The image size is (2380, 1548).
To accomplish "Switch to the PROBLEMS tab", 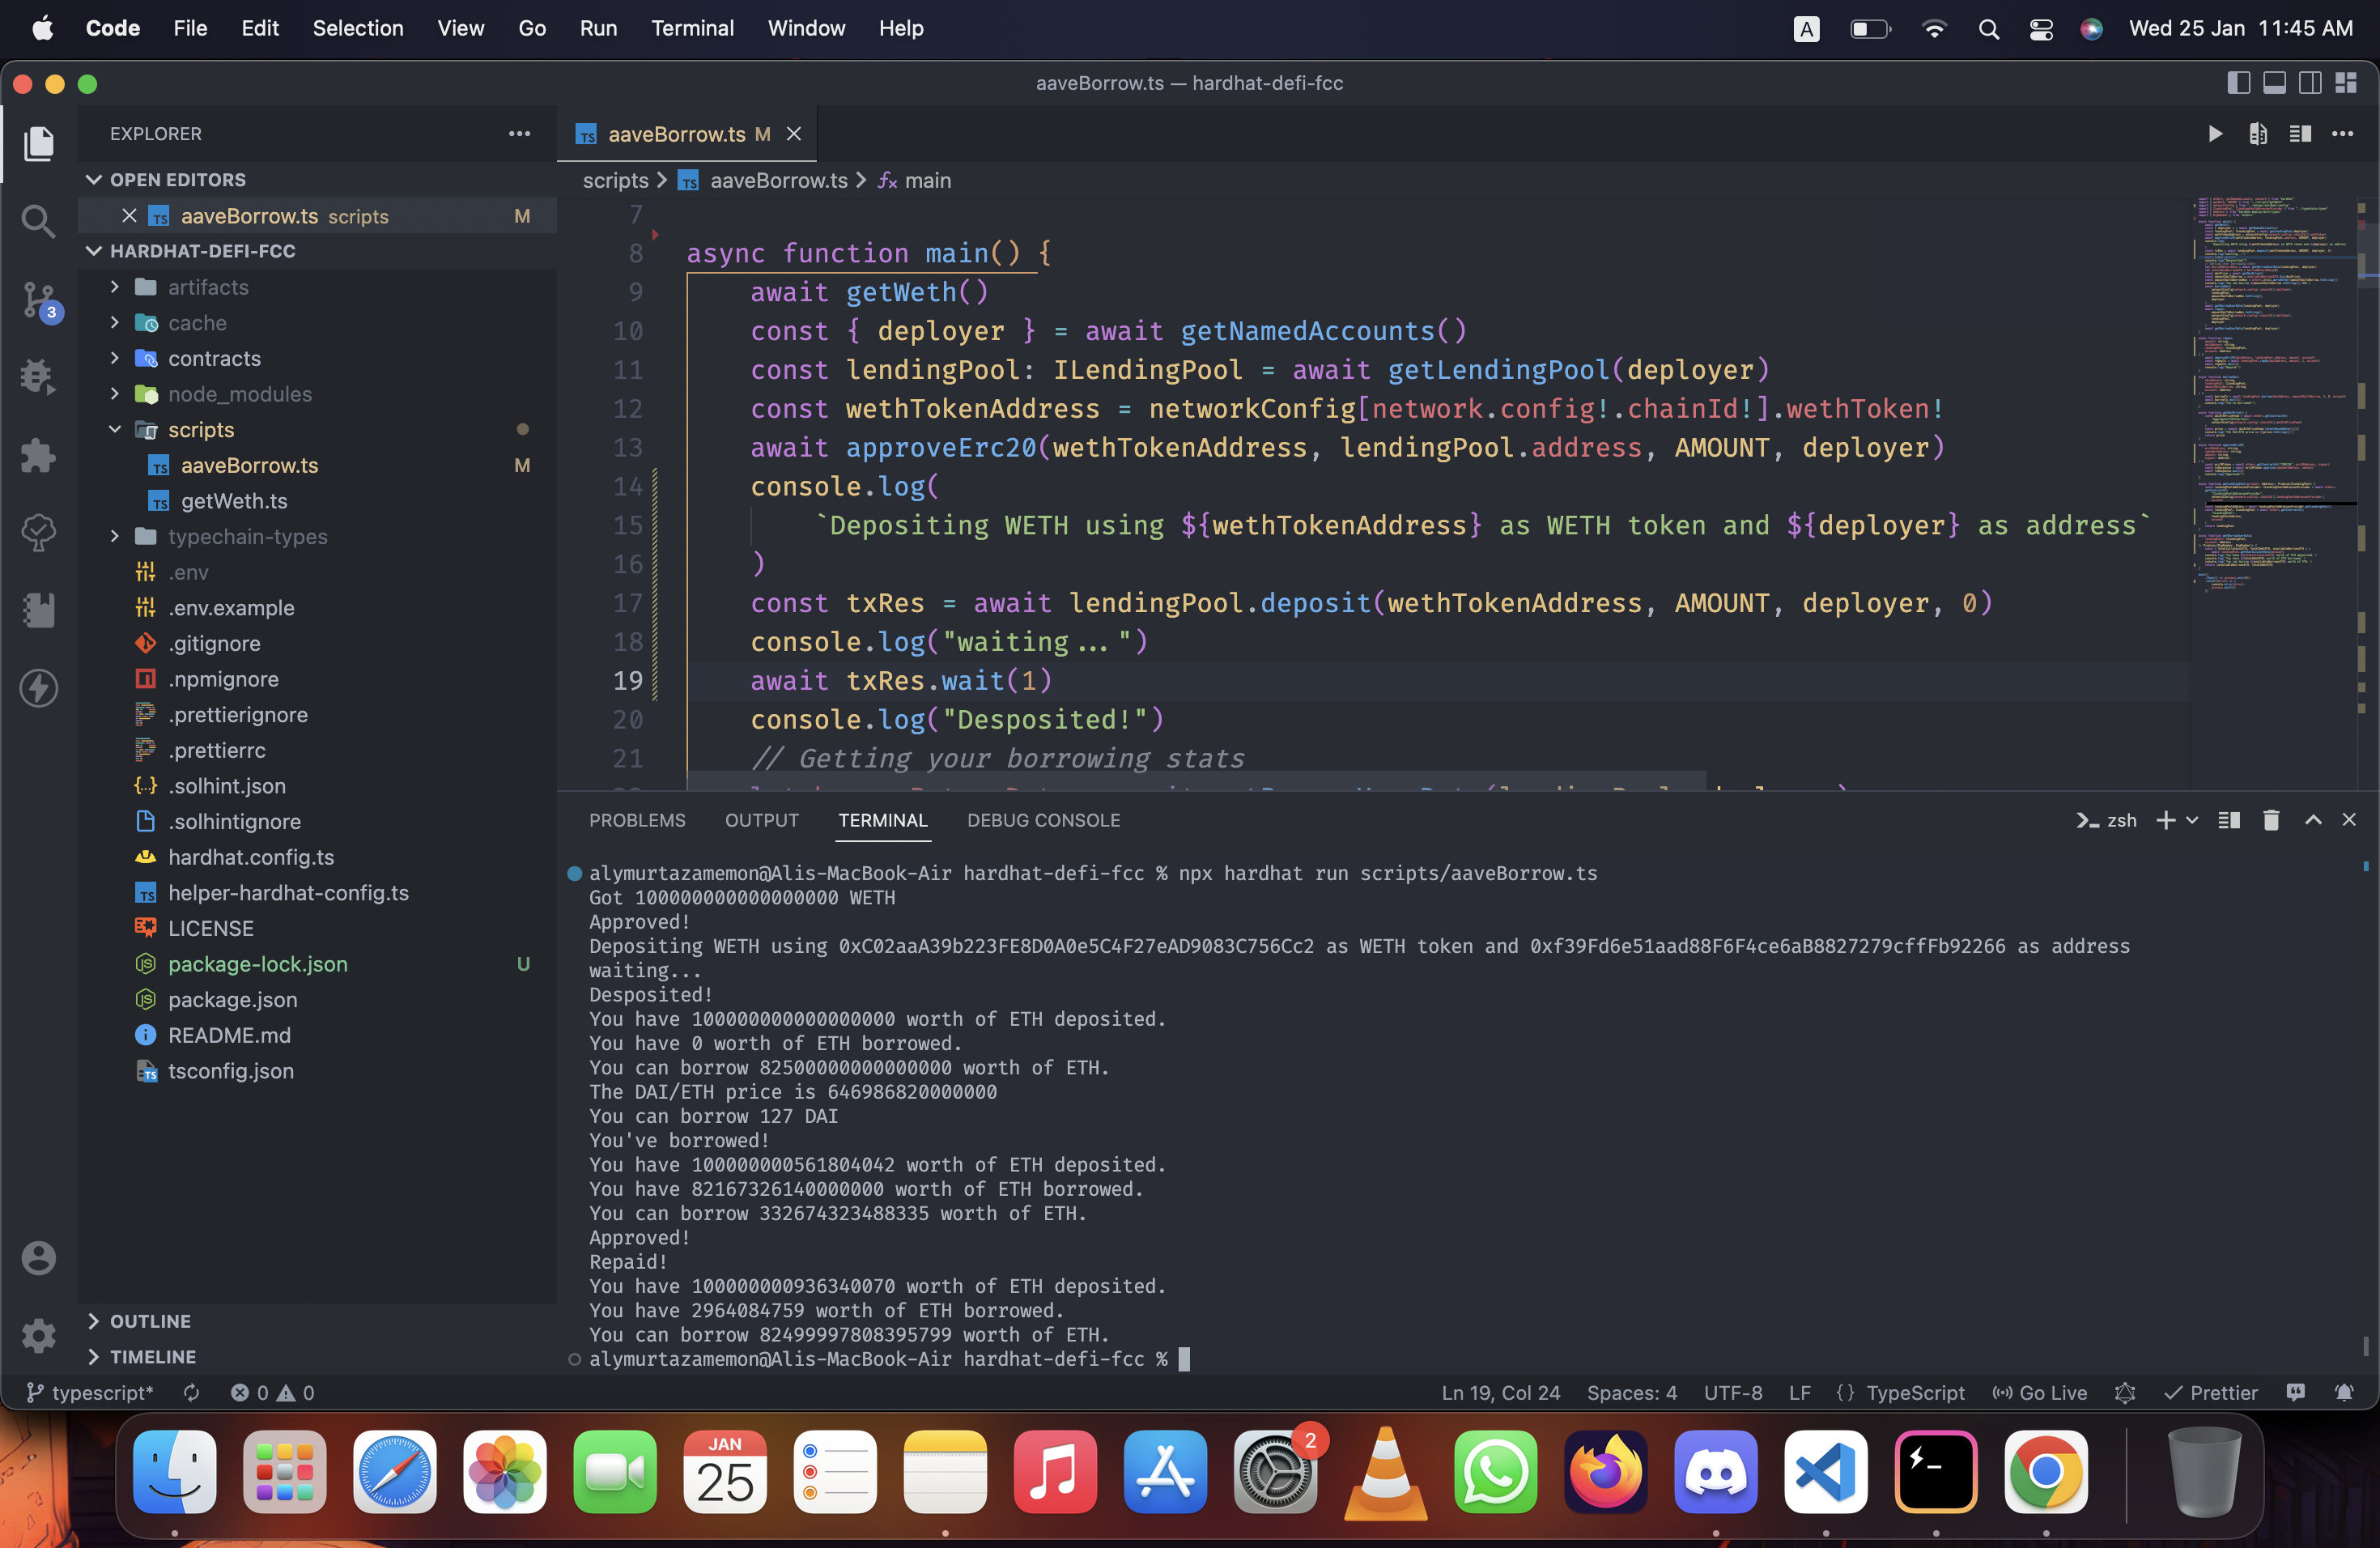I will (x=637, y=820).
